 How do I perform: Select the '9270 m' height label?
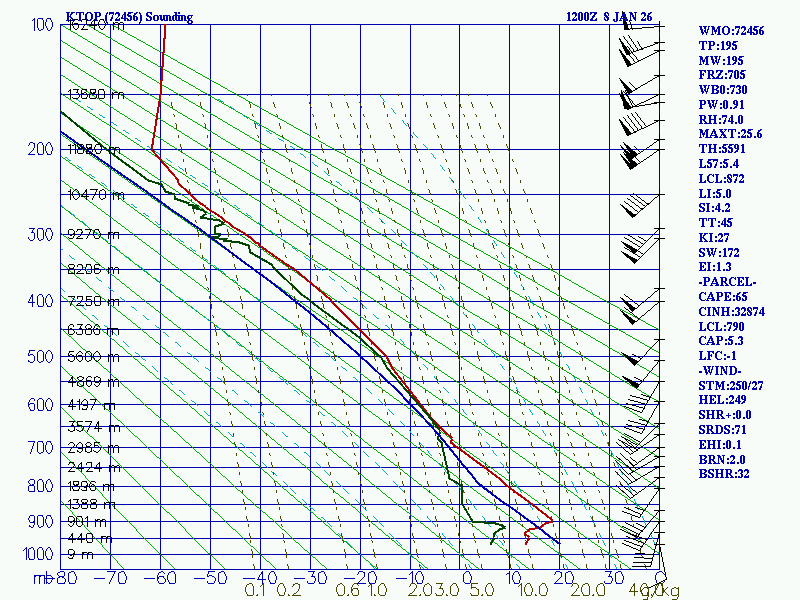tap(93, 235)
